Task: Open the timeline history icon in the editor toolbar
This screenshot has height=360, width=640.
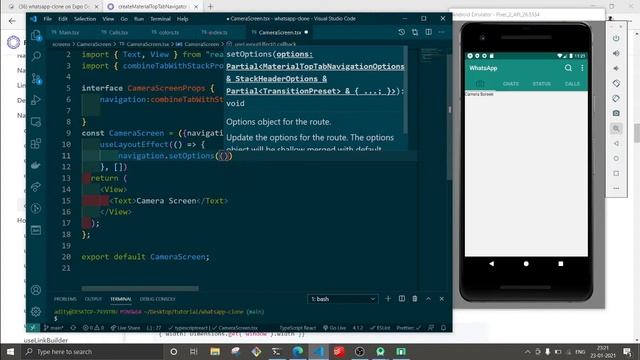Action: pyautogui.click(x=402, y=32)
